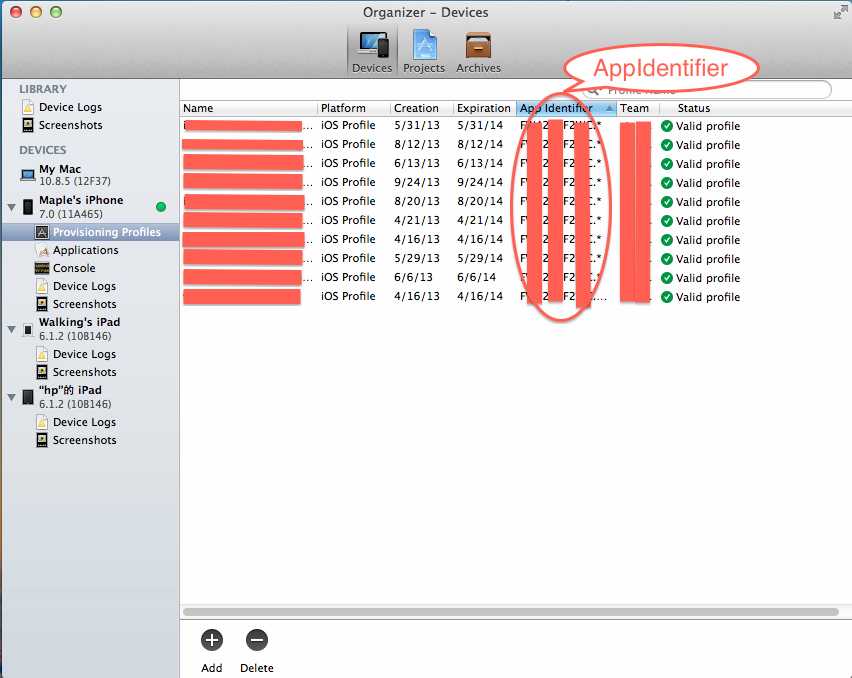This screenshot has width=852, height=678.
Task: Sort by Creation column header
Action: (x=422, y=108)
